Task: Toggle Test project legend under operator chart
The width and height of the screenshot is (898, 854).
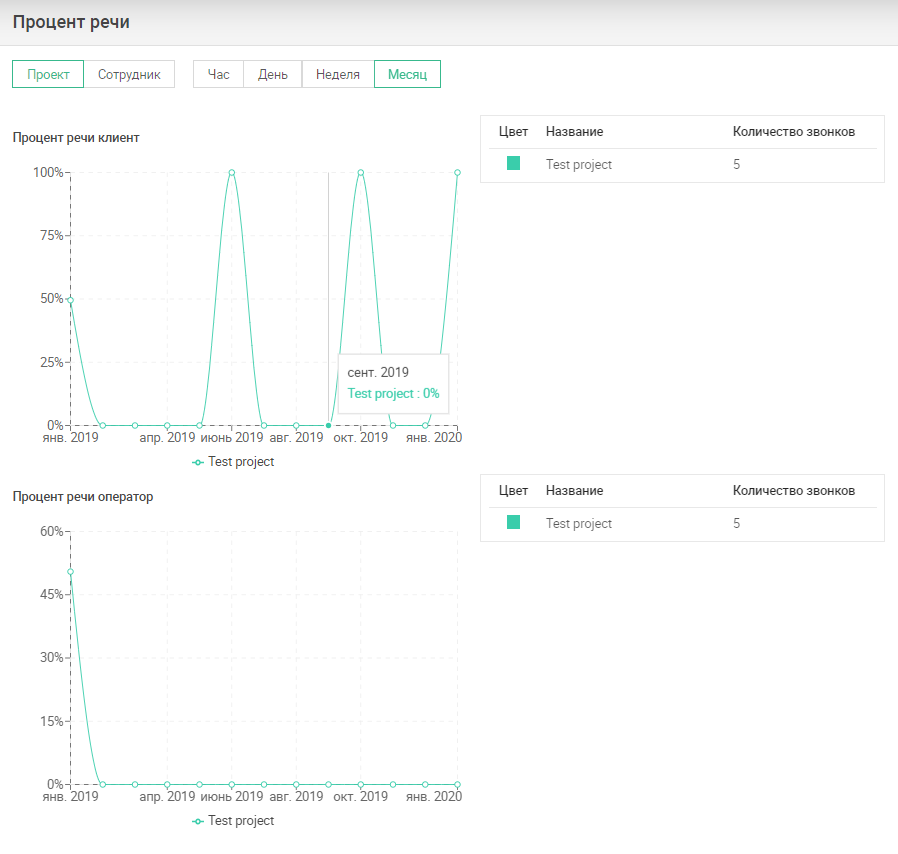Action: point(233,821)
